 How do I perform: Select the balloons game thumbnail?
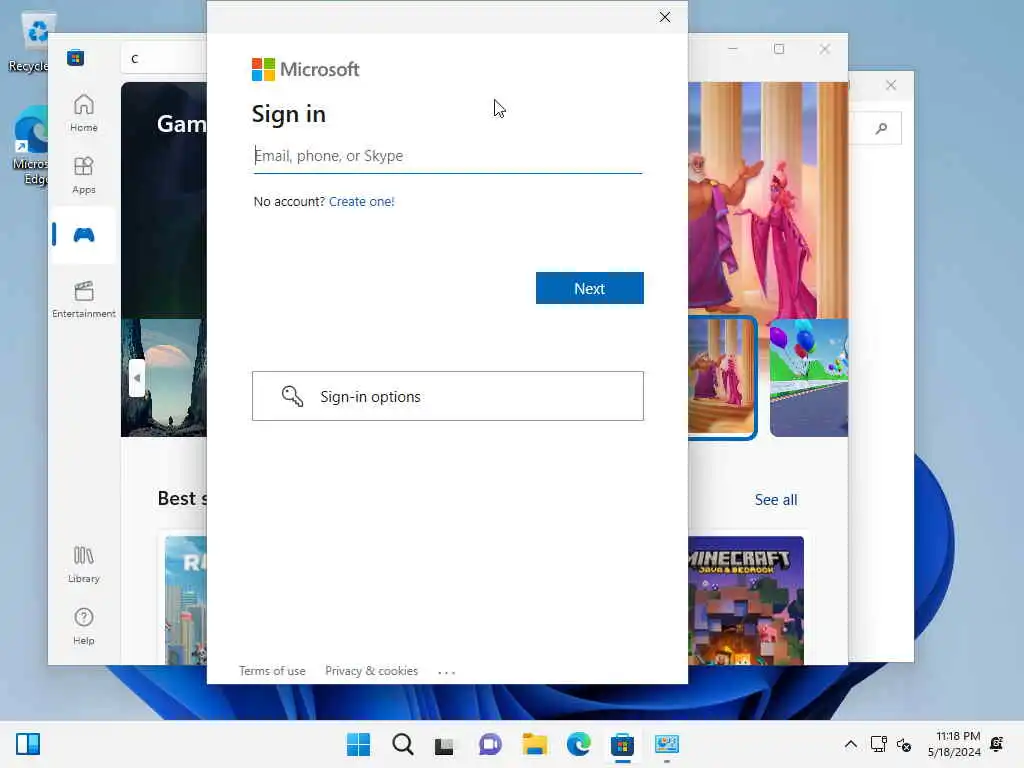click(x=808, y=377)
